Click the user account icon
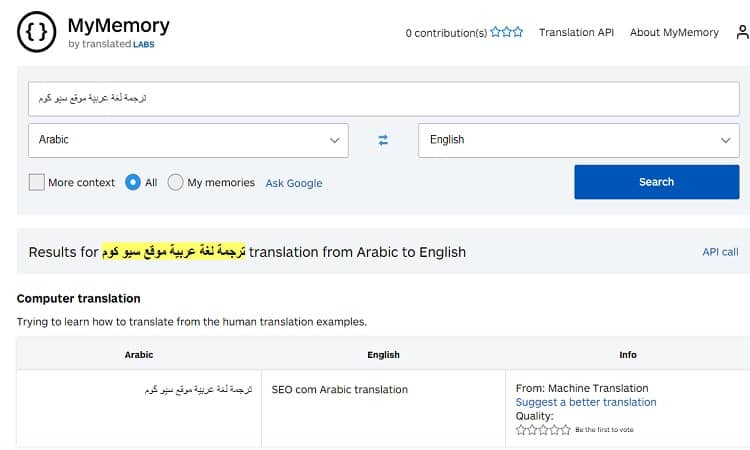Screen dimensions: 750x450 tap(742, 32)
